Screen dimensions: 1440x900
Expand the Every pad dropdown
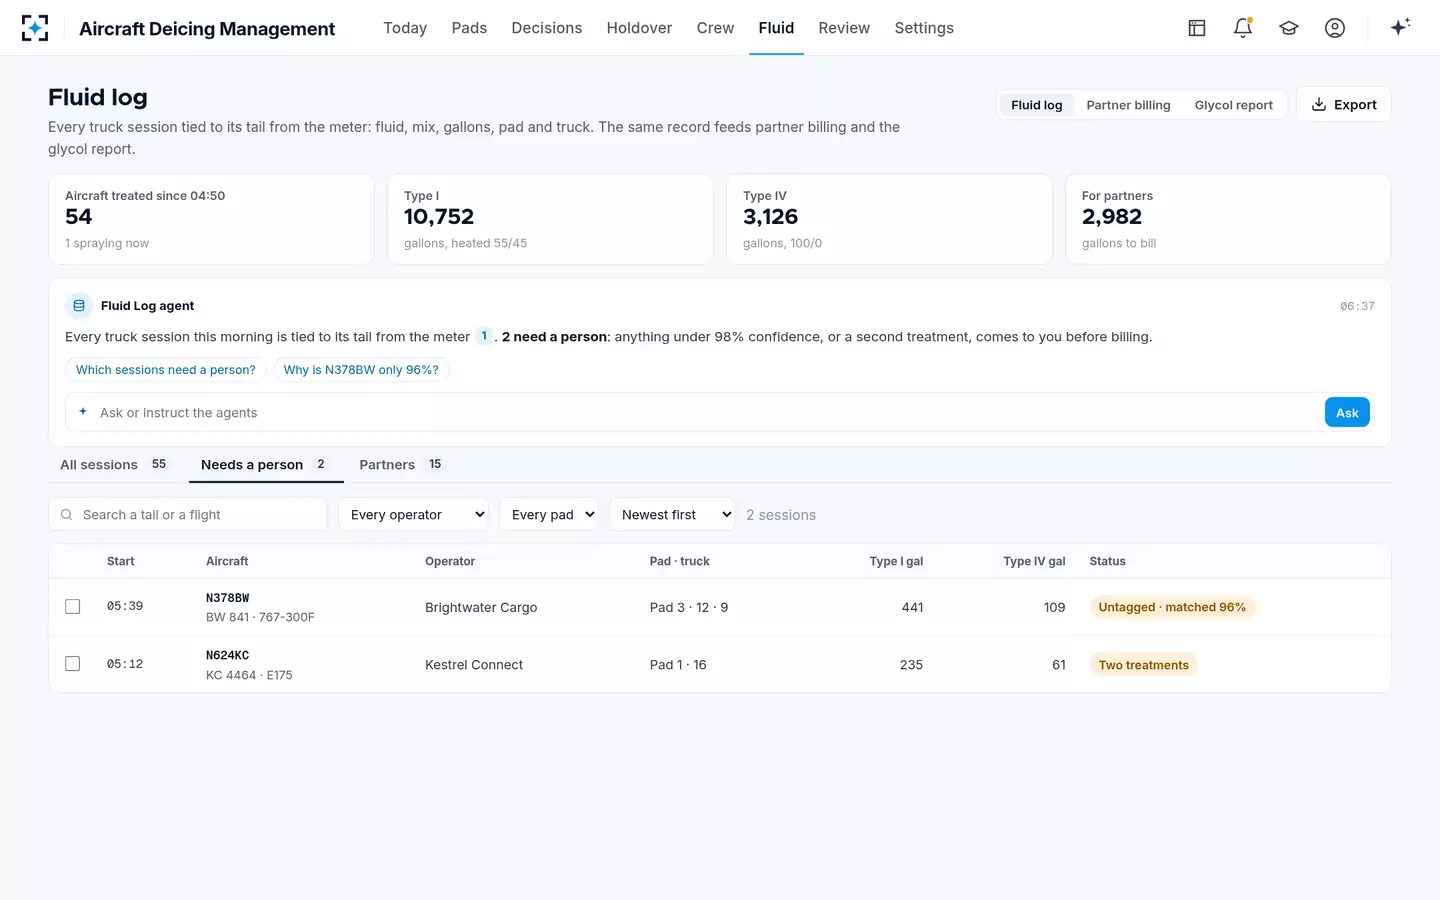pos(548,515)
